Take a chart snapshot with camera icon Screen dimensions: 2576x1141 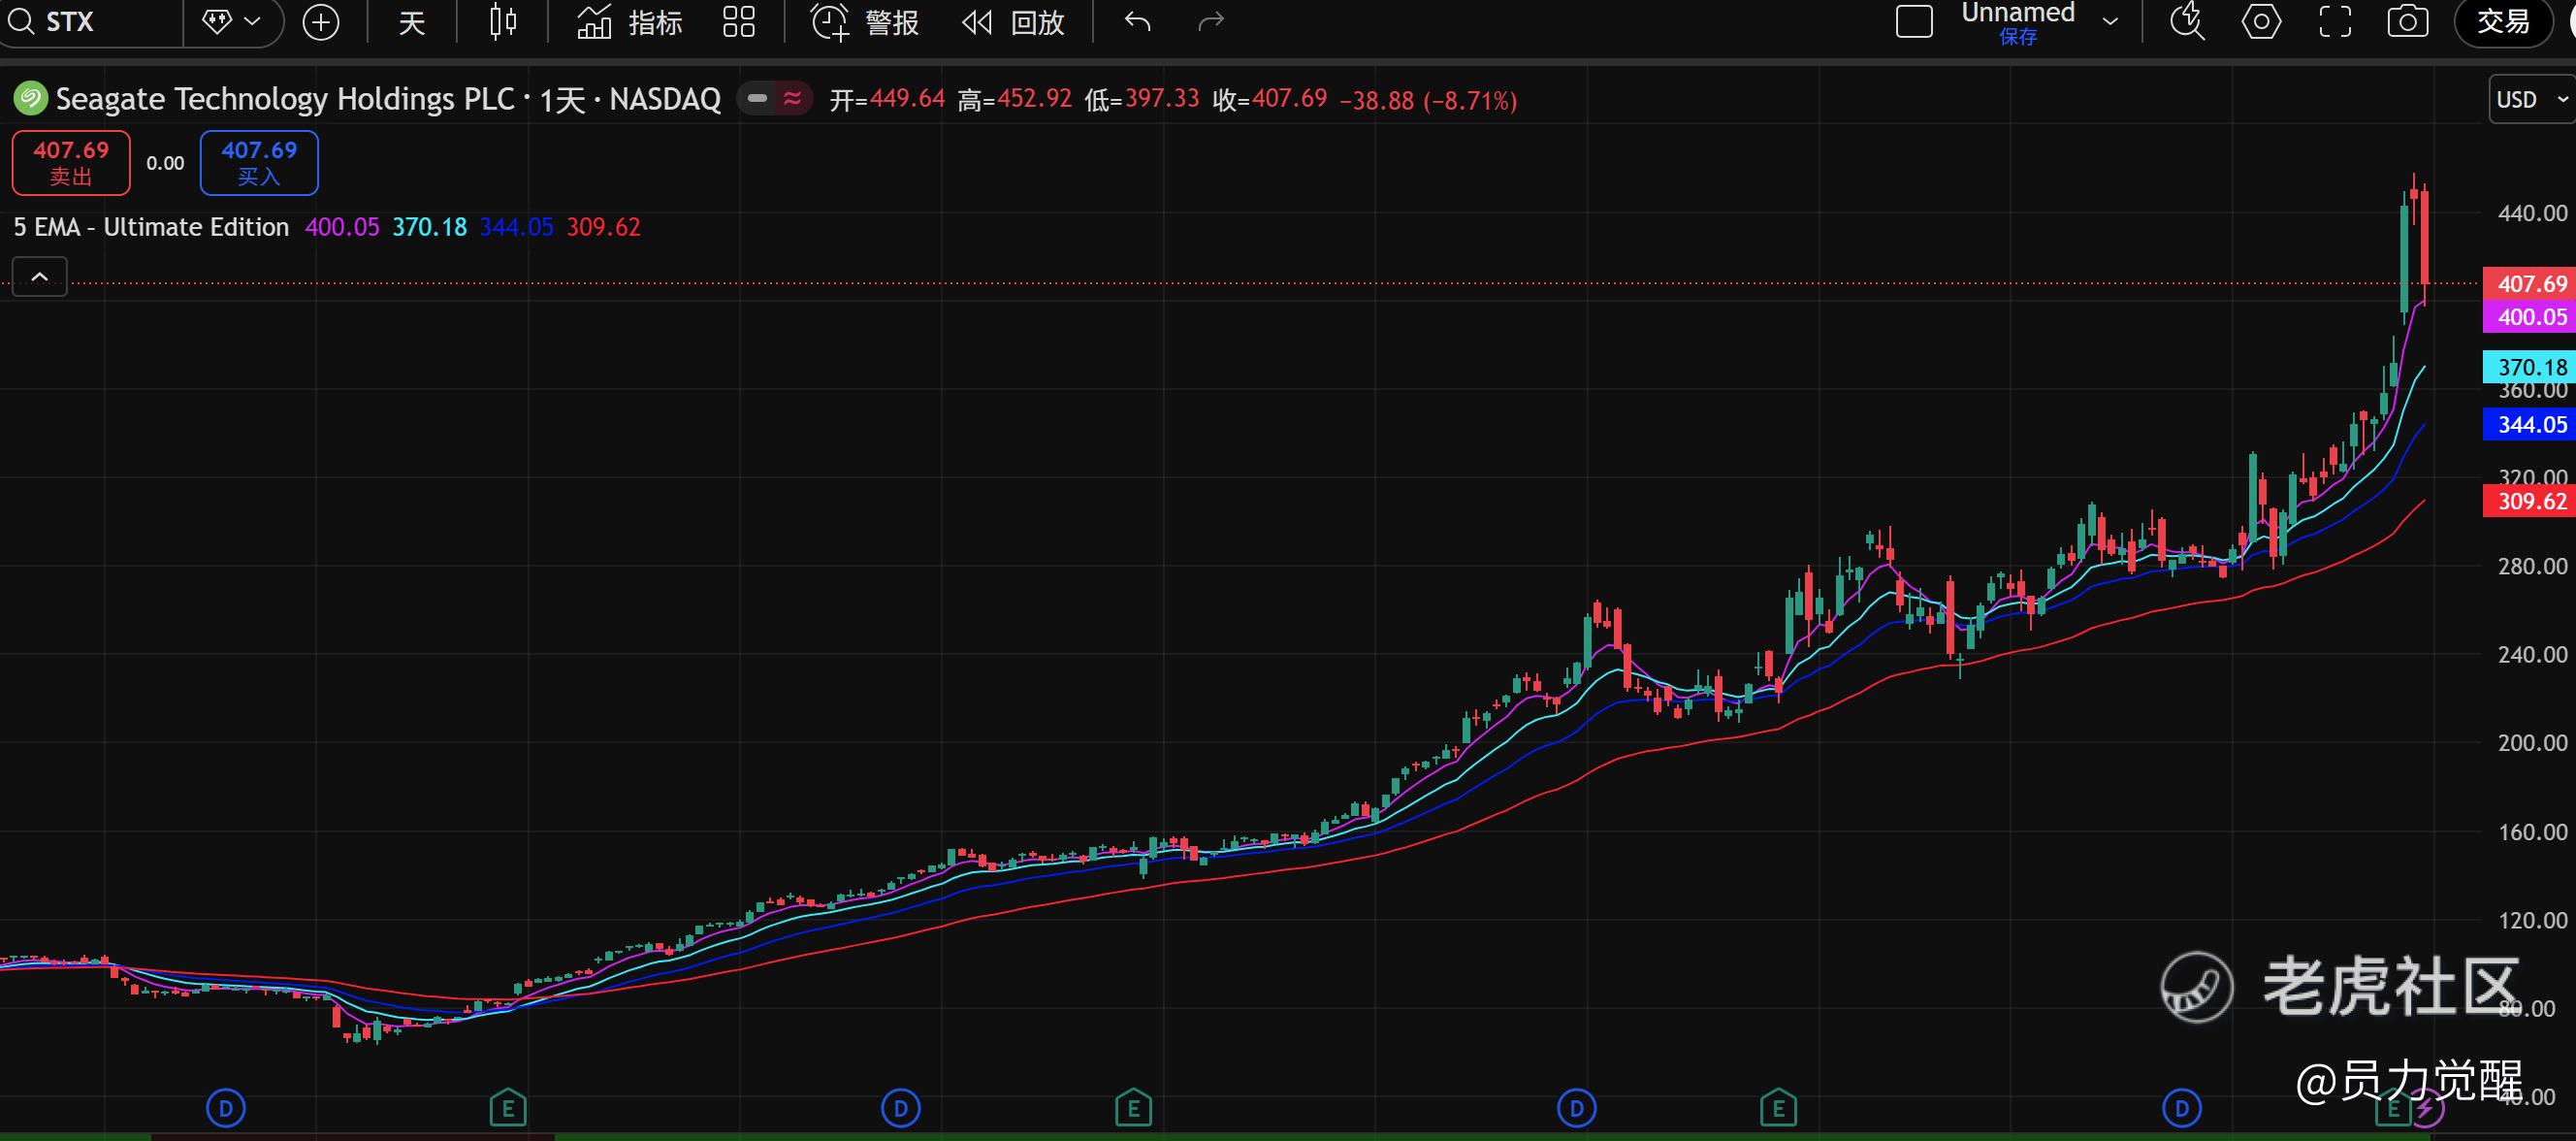click(x=2408, y=22)
